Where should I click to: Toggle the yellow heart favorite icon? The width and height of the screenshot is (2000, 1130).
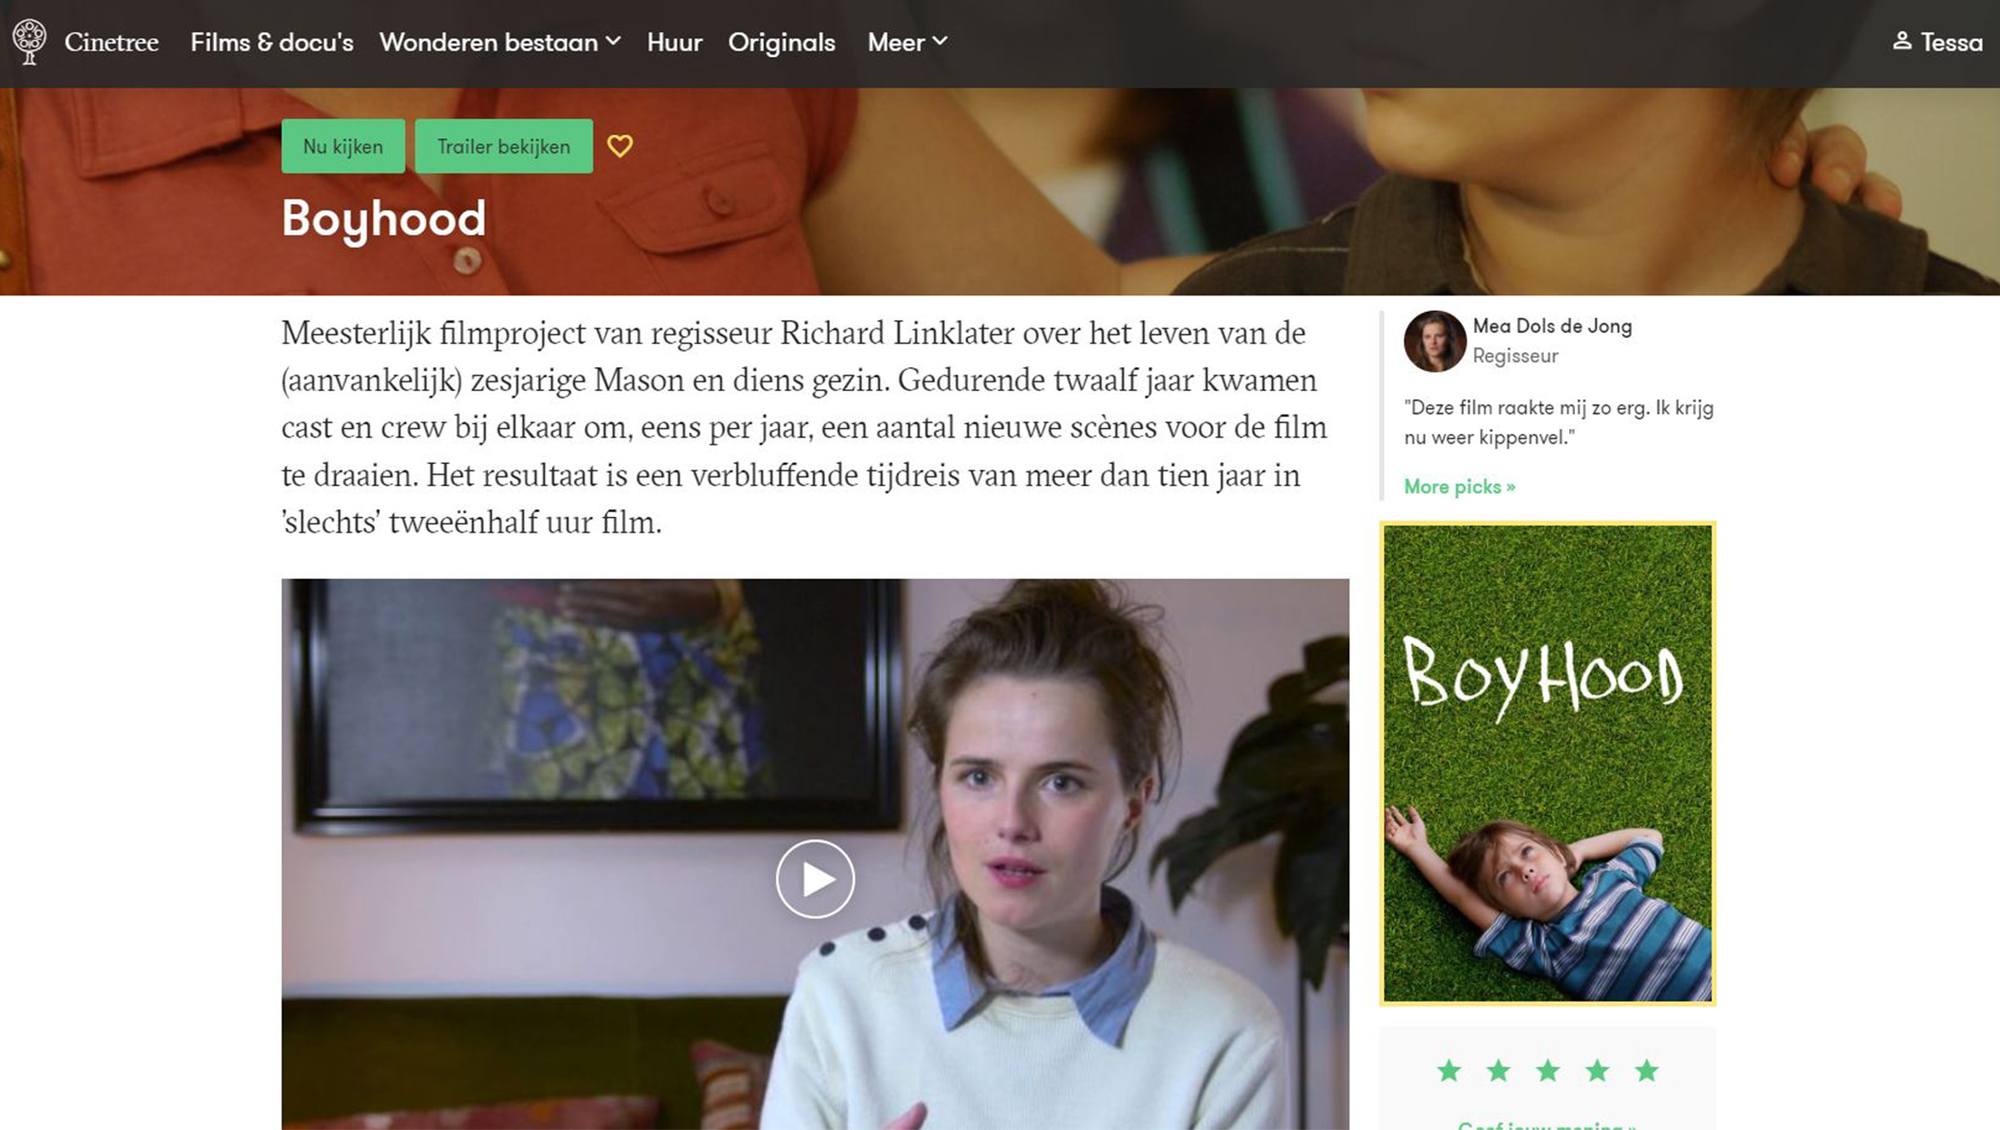pos(620,146)
